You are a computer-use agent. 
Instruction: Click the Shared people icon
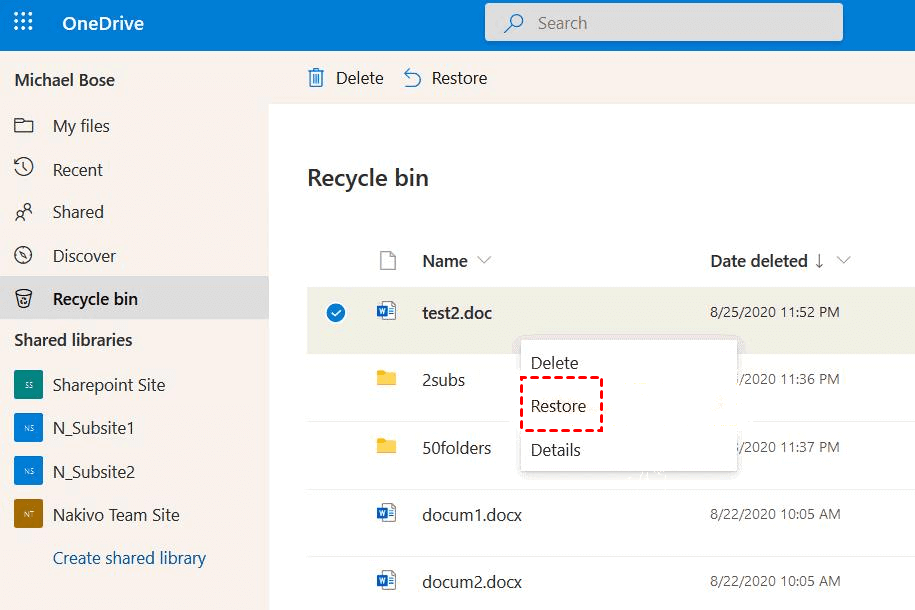pyautogui.click(x=23, y=212)
